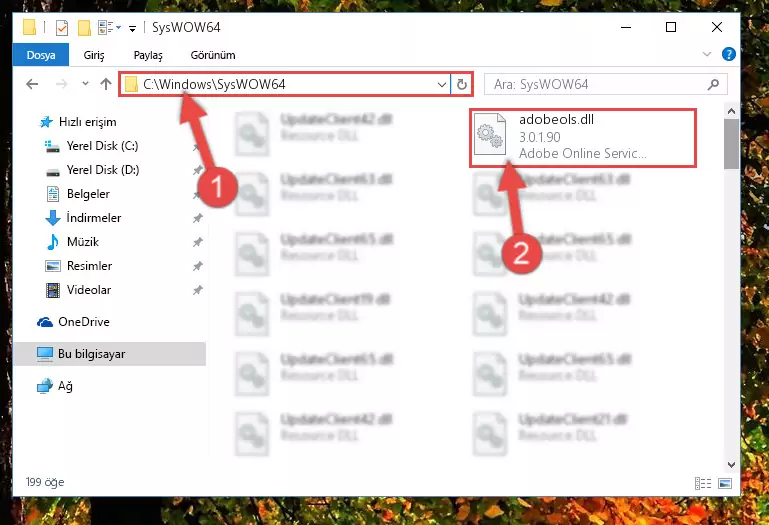
Task: Click pin icon next to İndirmeler
Action: 197,218
